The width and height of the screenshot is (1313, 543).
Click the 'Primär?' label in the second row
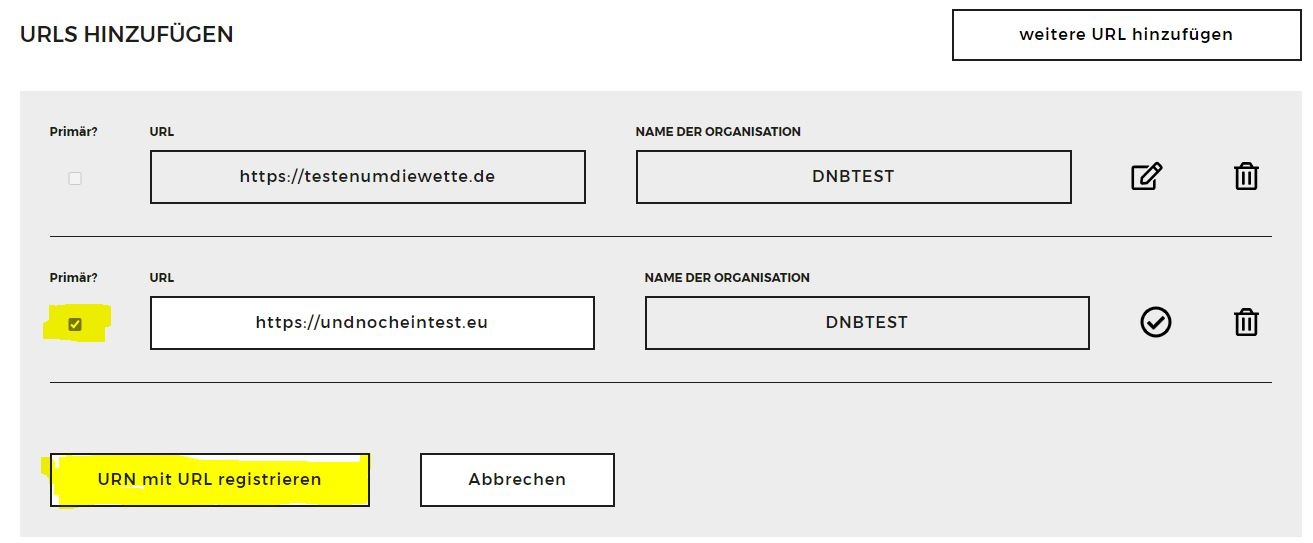pyautogui.click(x=74, y=278)
